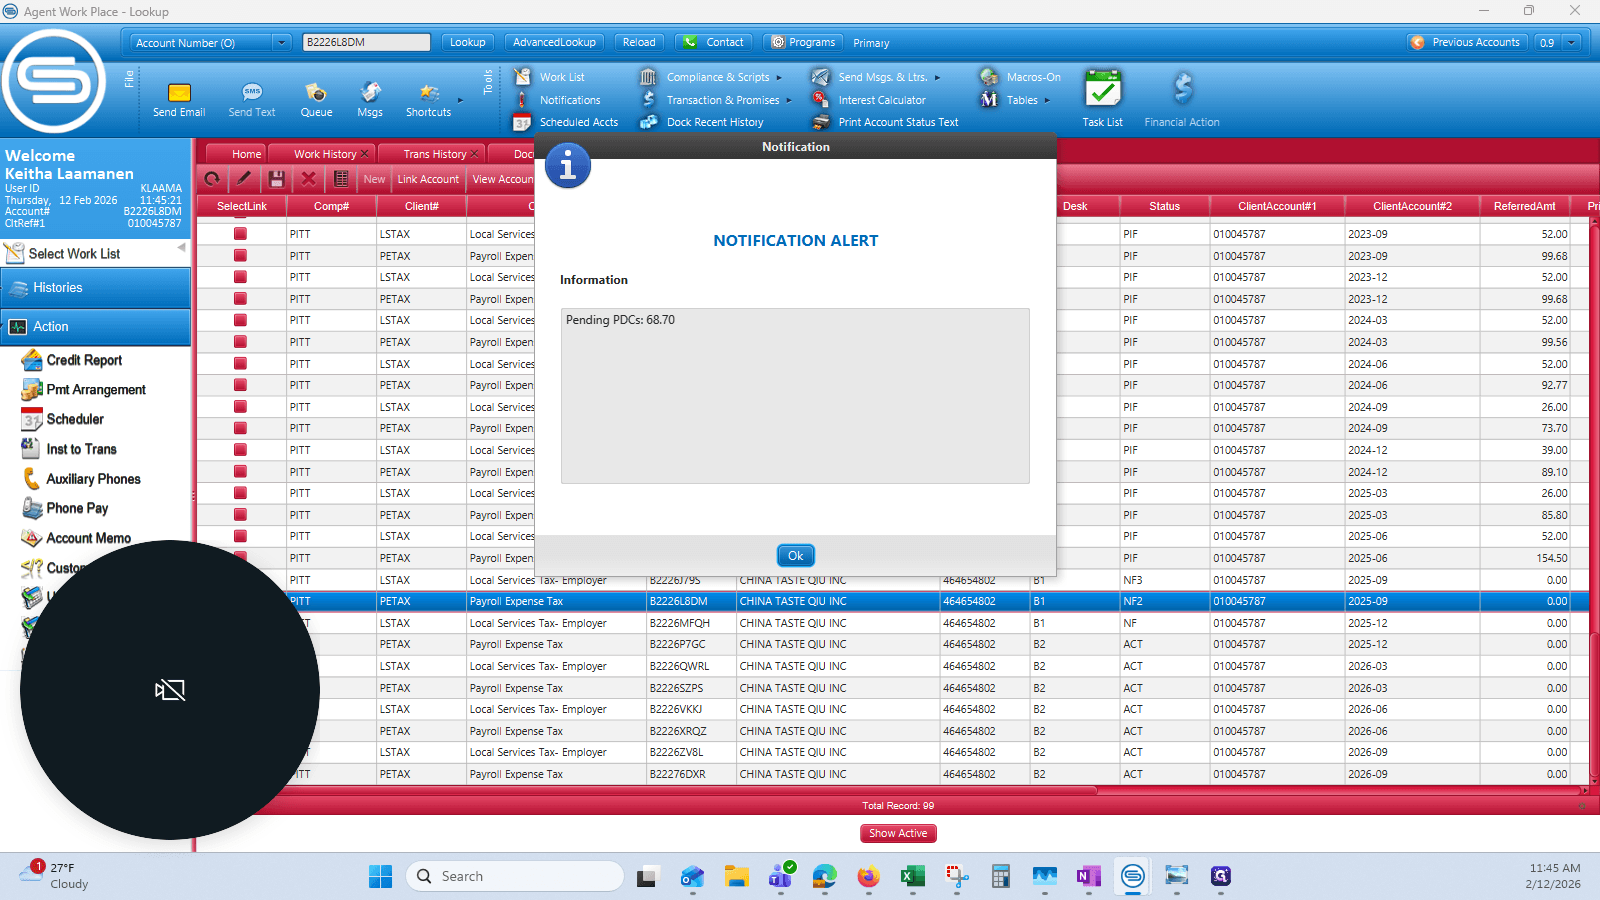Open the Scheduler sidebar item
The width and height of the screenshot is (1600, 900).
click(x=63, y=420)
